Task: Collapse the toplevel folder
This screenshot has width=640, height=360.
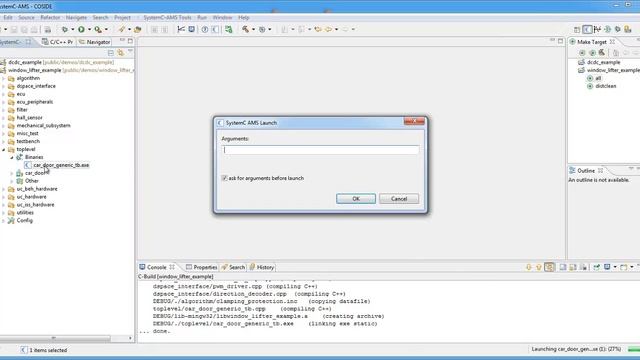Action: click(x=4, y=149)
